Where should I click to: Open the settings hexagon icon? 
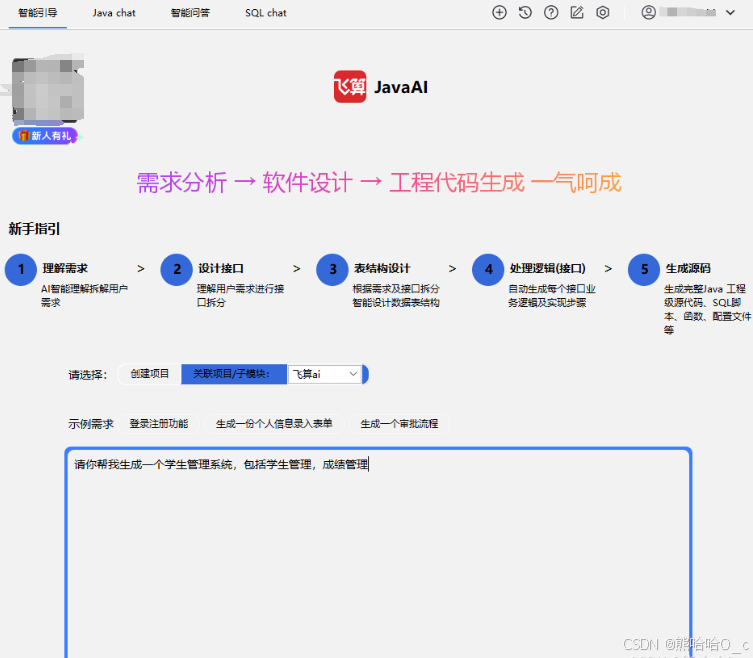[603, 12]
